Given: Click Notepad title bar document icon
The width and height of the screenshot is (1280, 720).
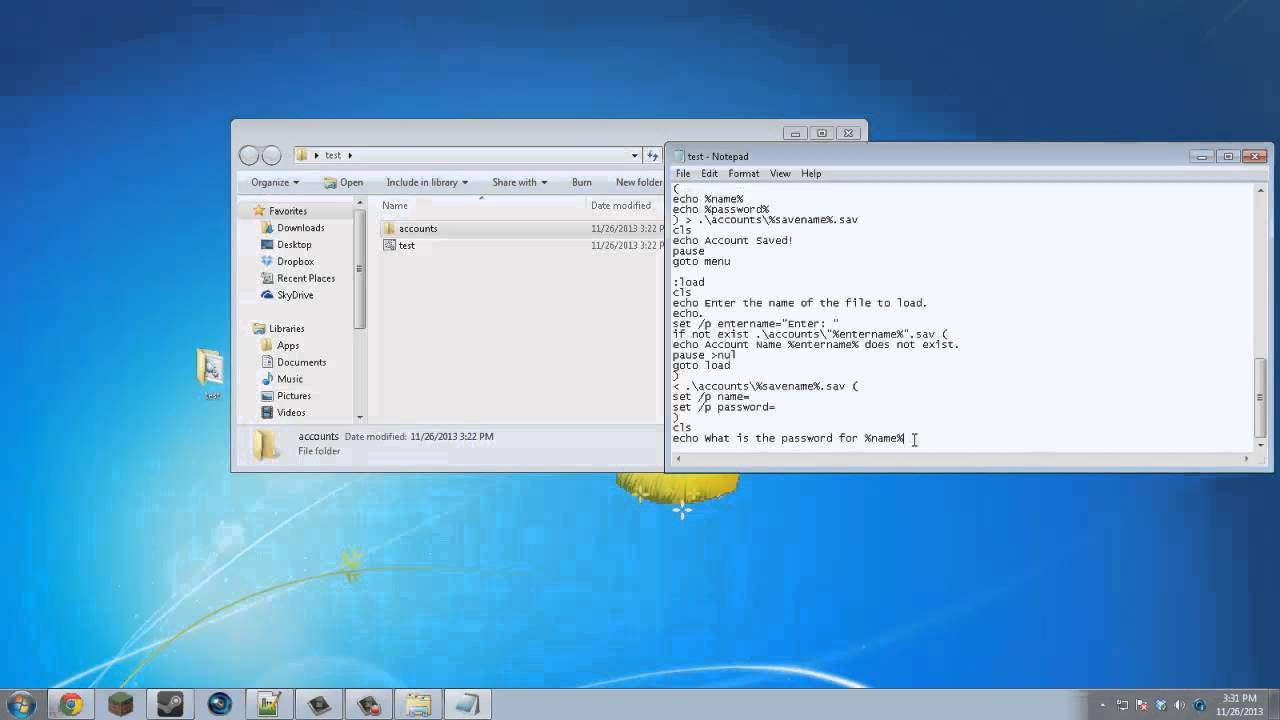Looking at the screenshot, I should pyautogui.click(x=679, y=156).
